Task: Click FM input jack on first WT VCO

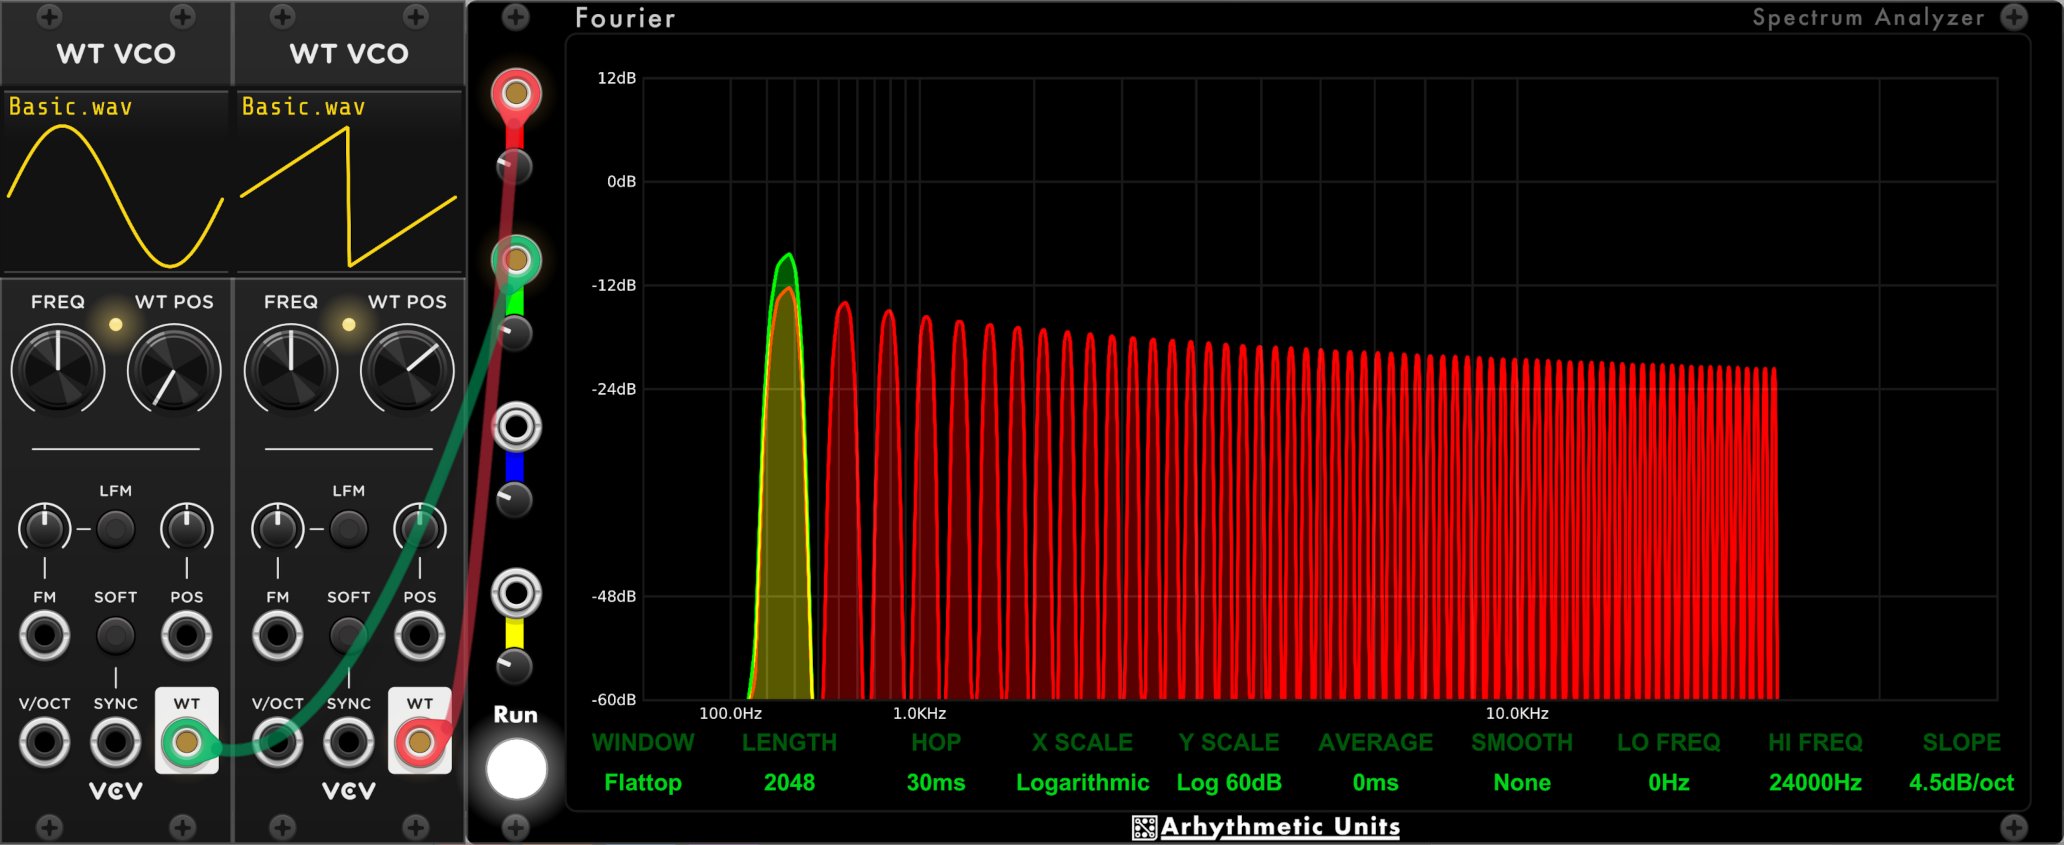Action: pyautogui.click(x=45, y=635)
